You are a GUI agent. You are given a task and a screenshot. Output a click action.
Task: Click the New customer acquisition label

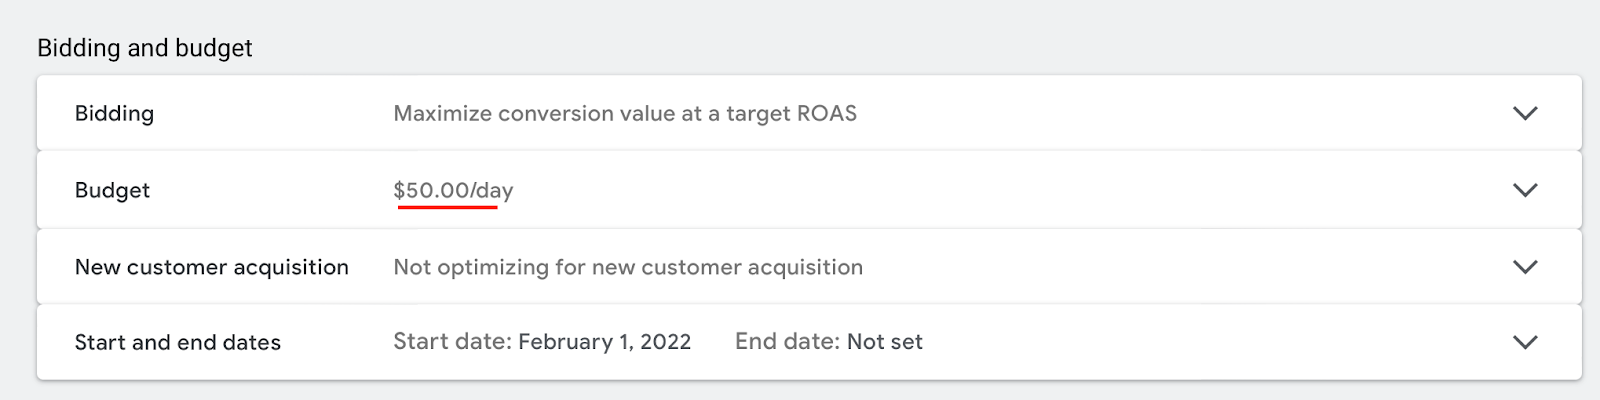[x=211, y=267]
